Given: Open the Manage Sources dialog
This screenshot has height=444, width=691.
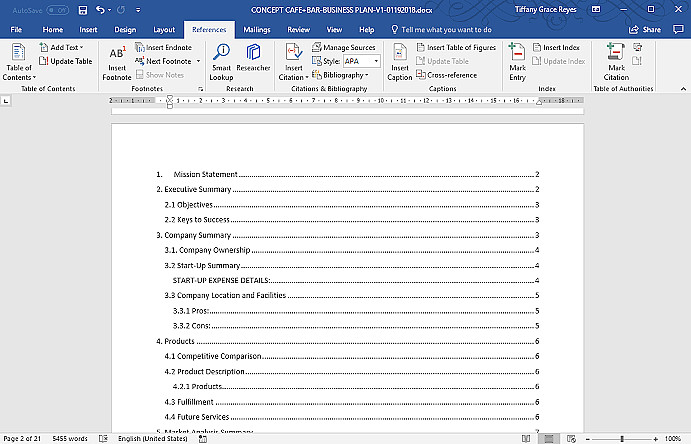Looking at the screenshot, I should pyautogui.click(x=344, y=47).
